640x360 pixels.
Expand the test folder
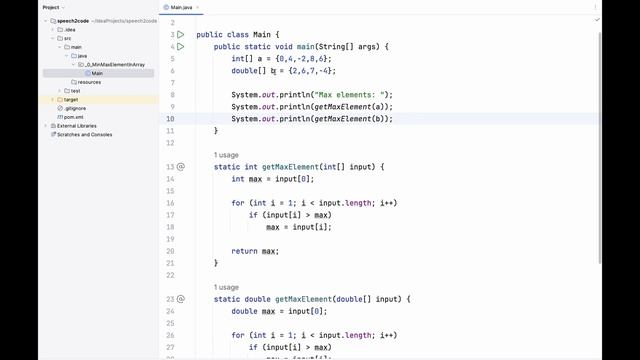click(x=60, y=91)
